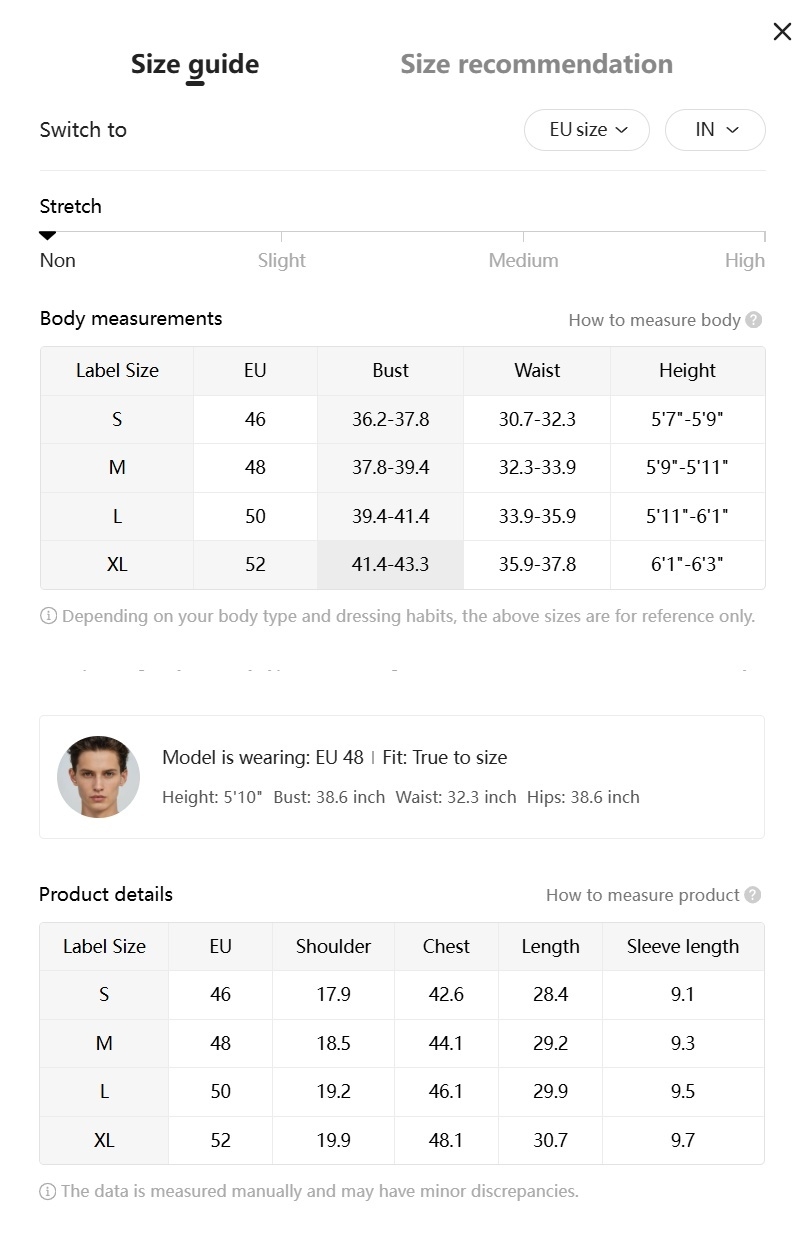Click the Sleeve length column header

(x=683, y=946)
